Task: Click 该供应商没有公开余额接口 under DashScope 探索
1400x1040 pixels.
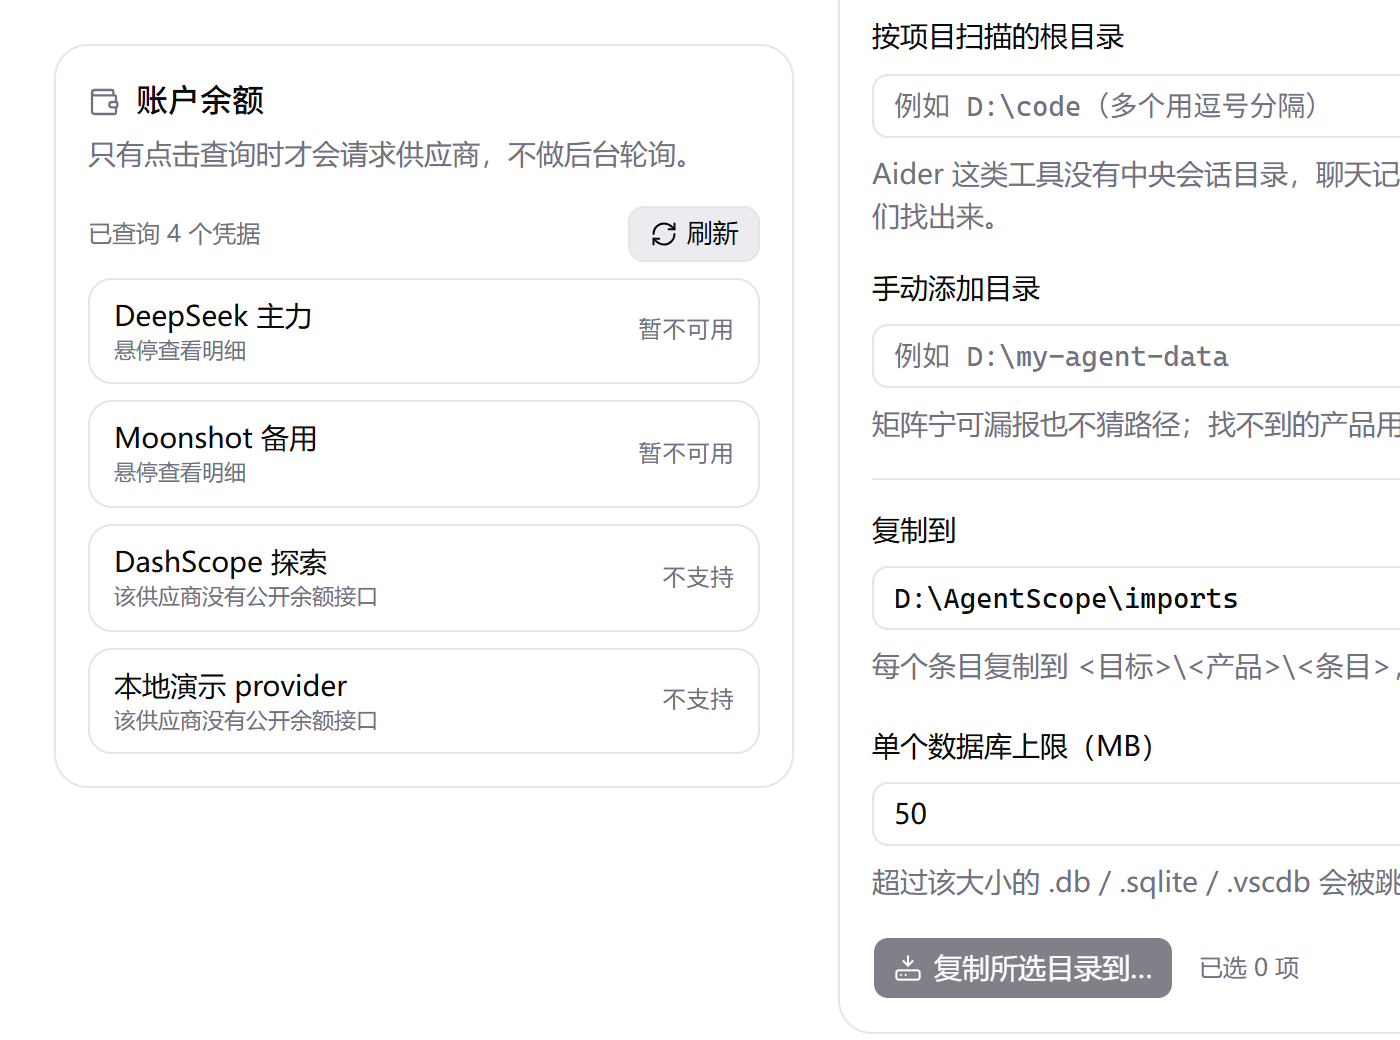Action: [x=246, y=597]
